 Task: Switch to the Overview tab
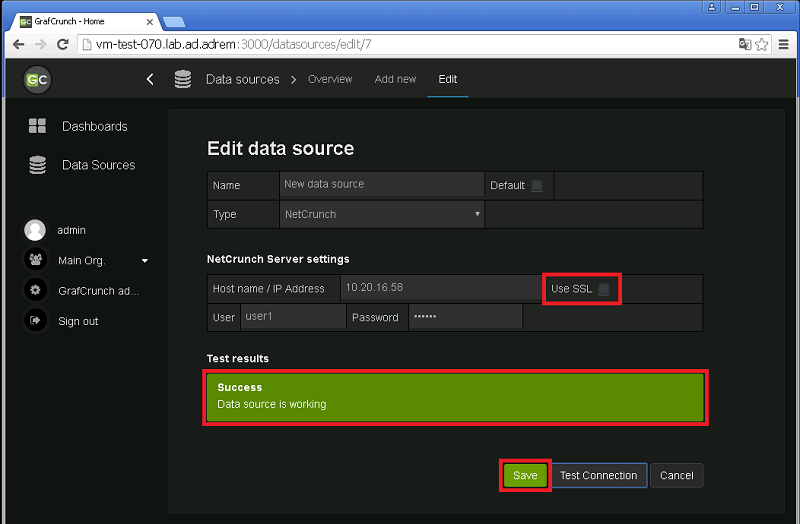coord(330,79)
